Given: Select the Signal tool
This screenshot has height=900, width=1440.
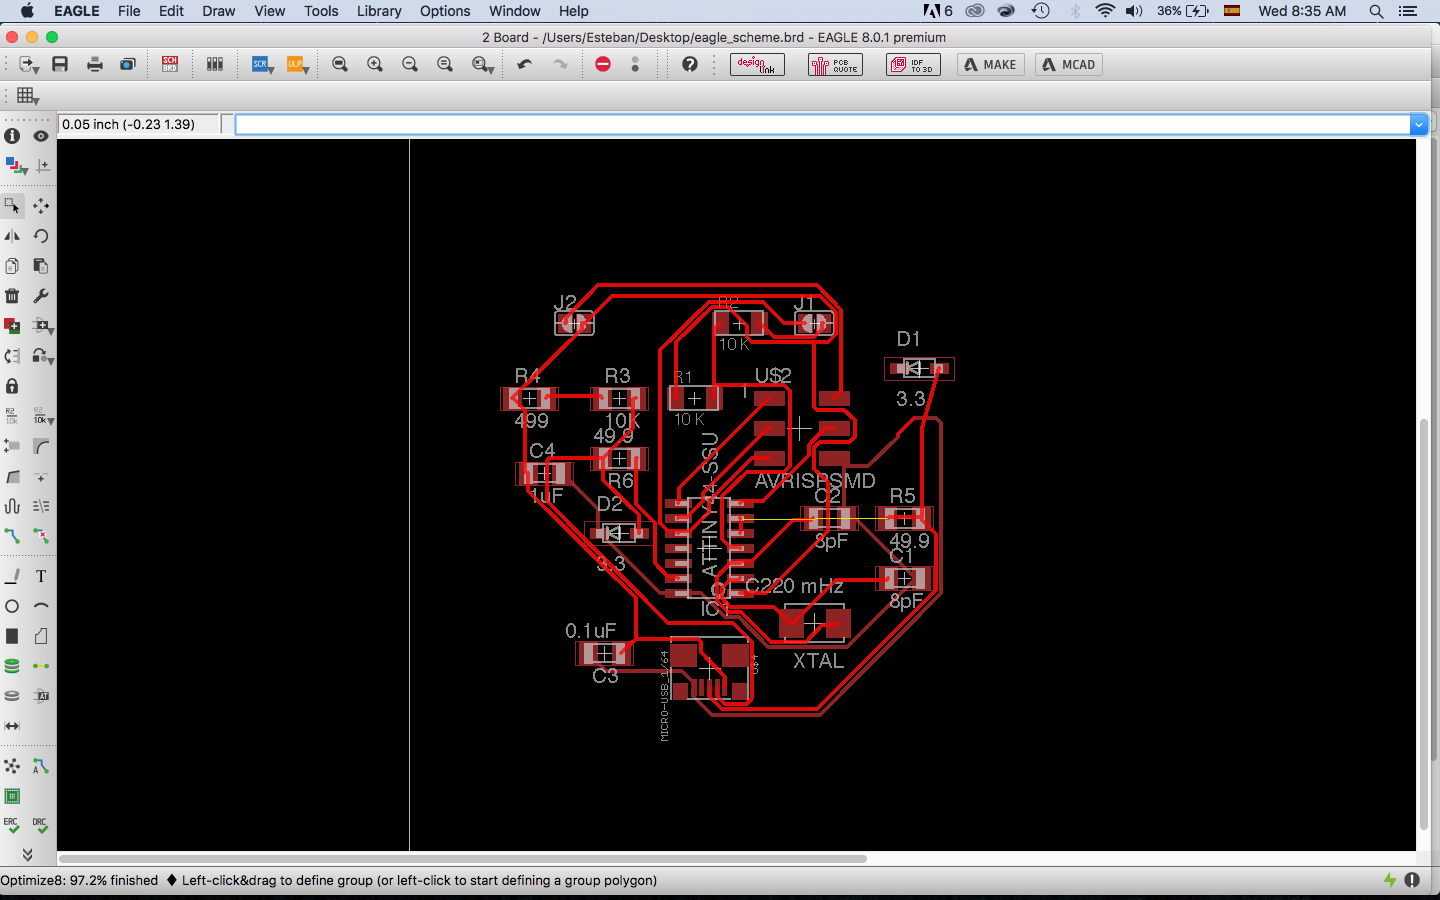Looking at the screenshot, I should 41,666.
